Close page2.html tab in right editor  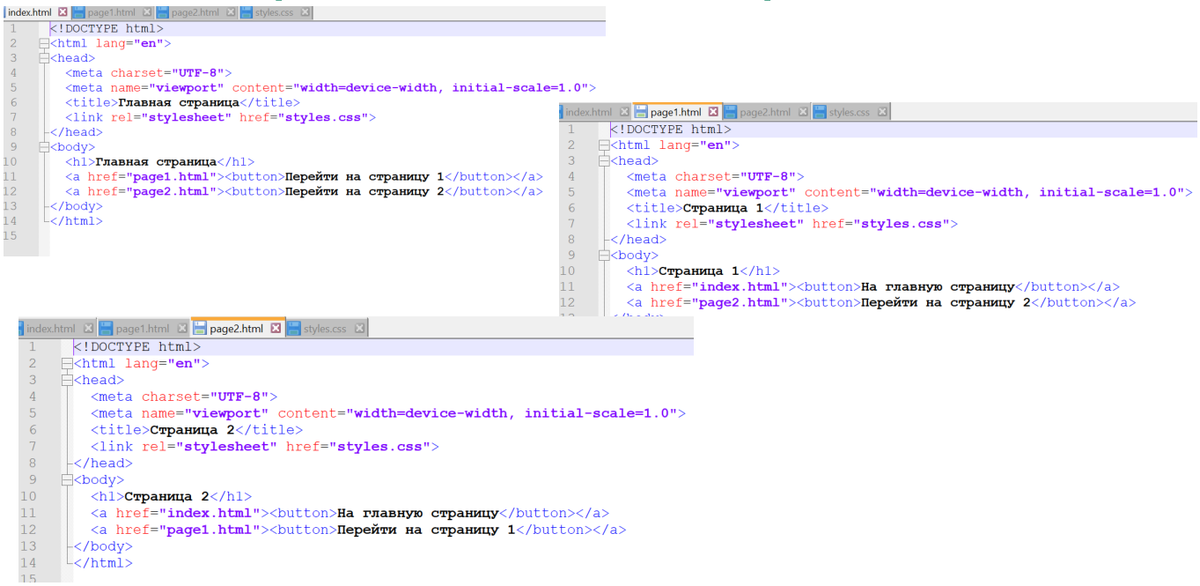(802, 112)
